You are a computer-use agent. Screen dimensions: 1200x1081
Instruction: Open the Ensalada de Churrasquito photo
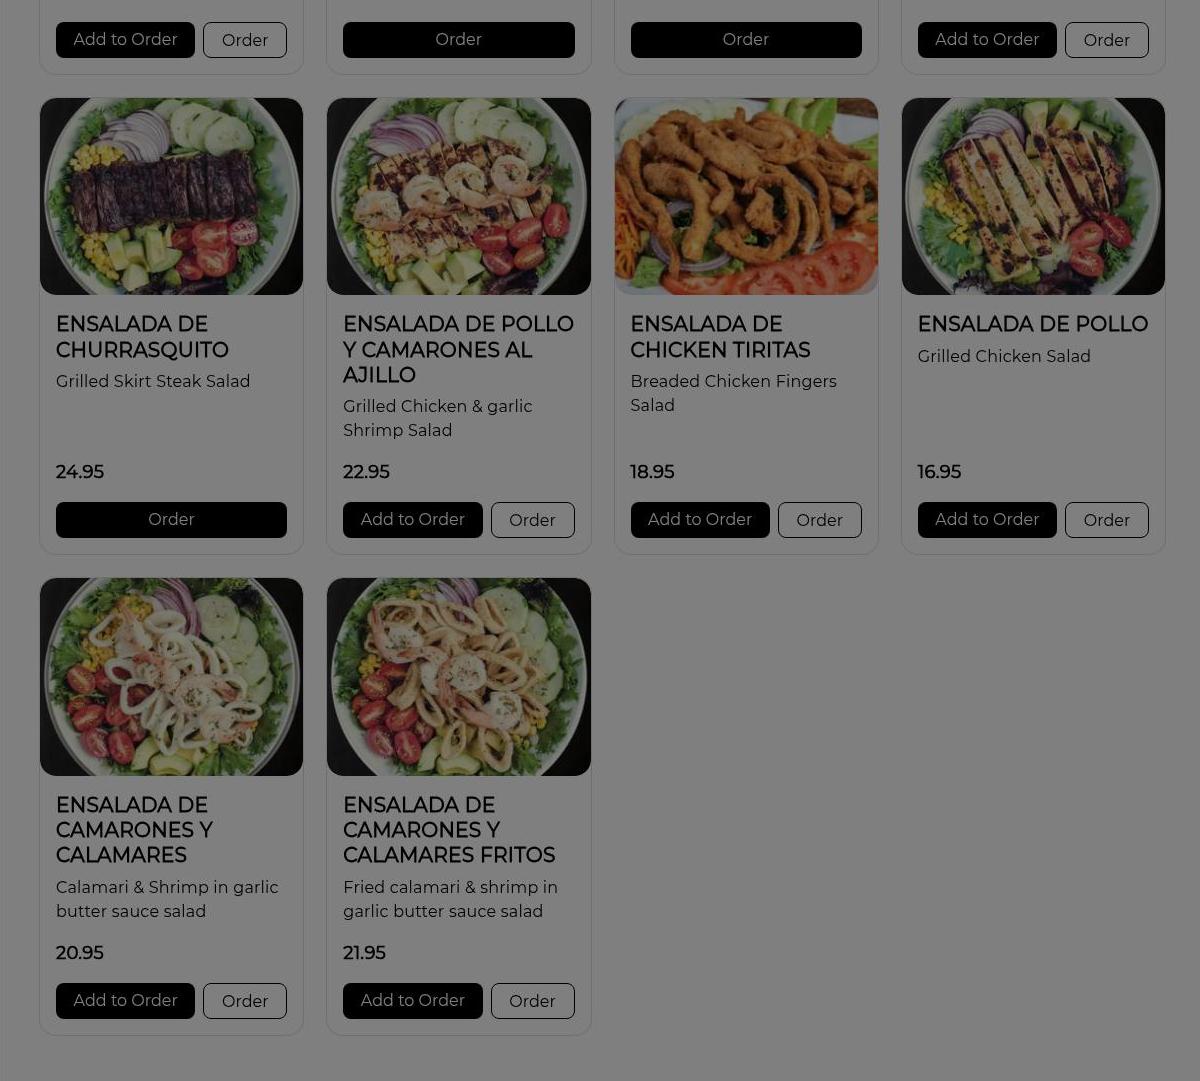(171, 196)
